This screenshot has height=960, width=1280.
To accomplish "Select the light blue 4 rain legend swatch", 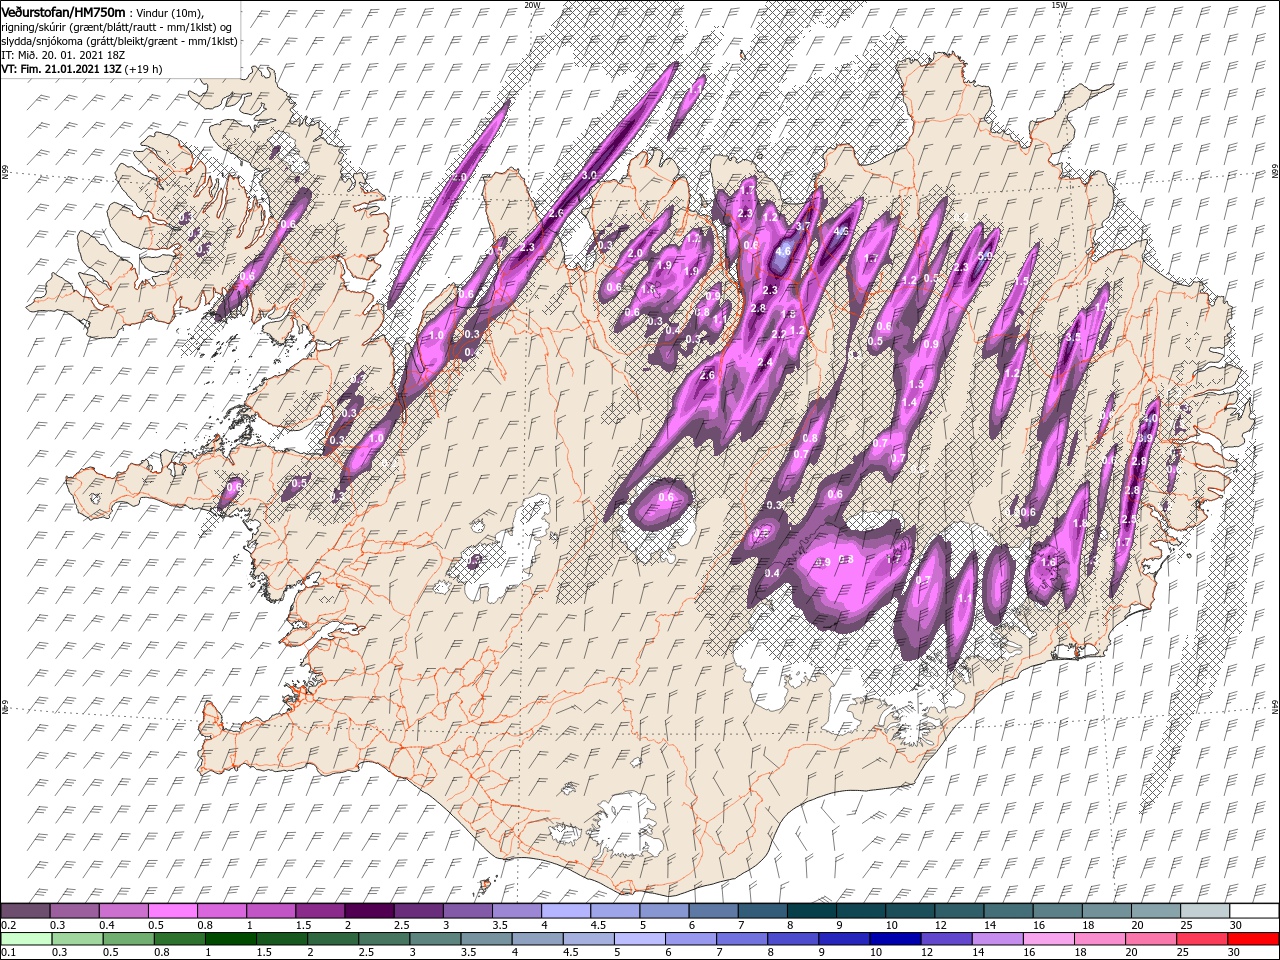I will (536, 939).
